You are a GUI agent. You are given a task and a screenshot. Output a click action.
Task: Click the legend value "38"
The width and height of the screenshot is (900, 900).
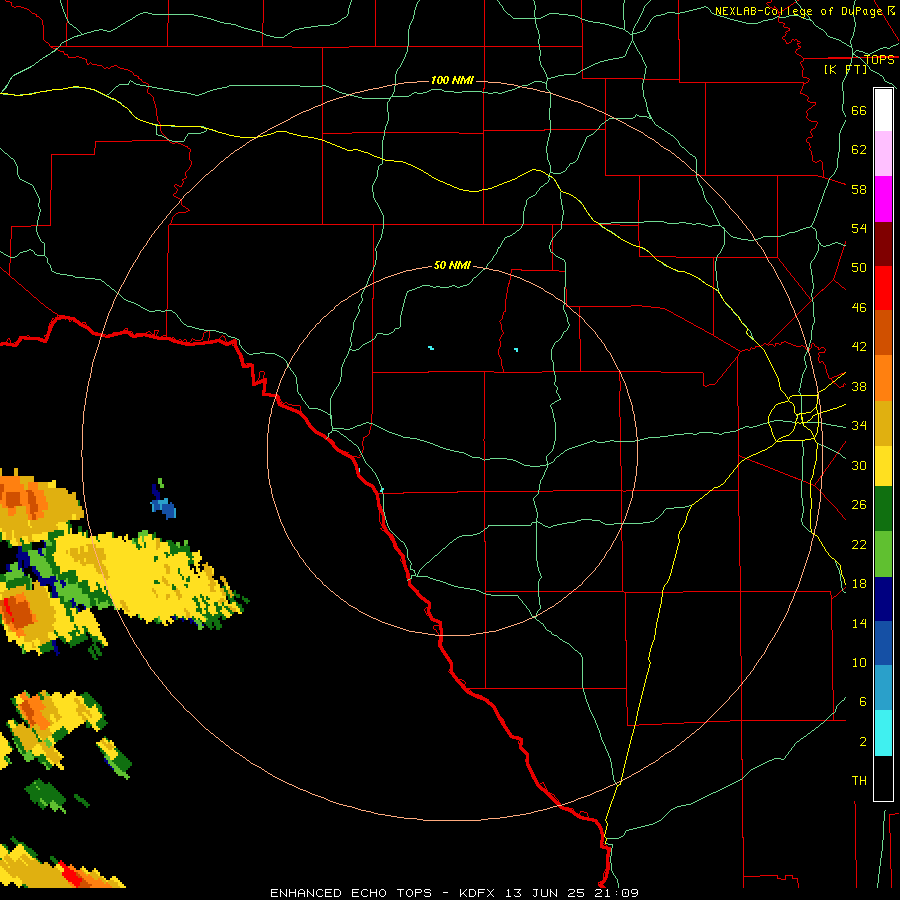pos(859,386)
